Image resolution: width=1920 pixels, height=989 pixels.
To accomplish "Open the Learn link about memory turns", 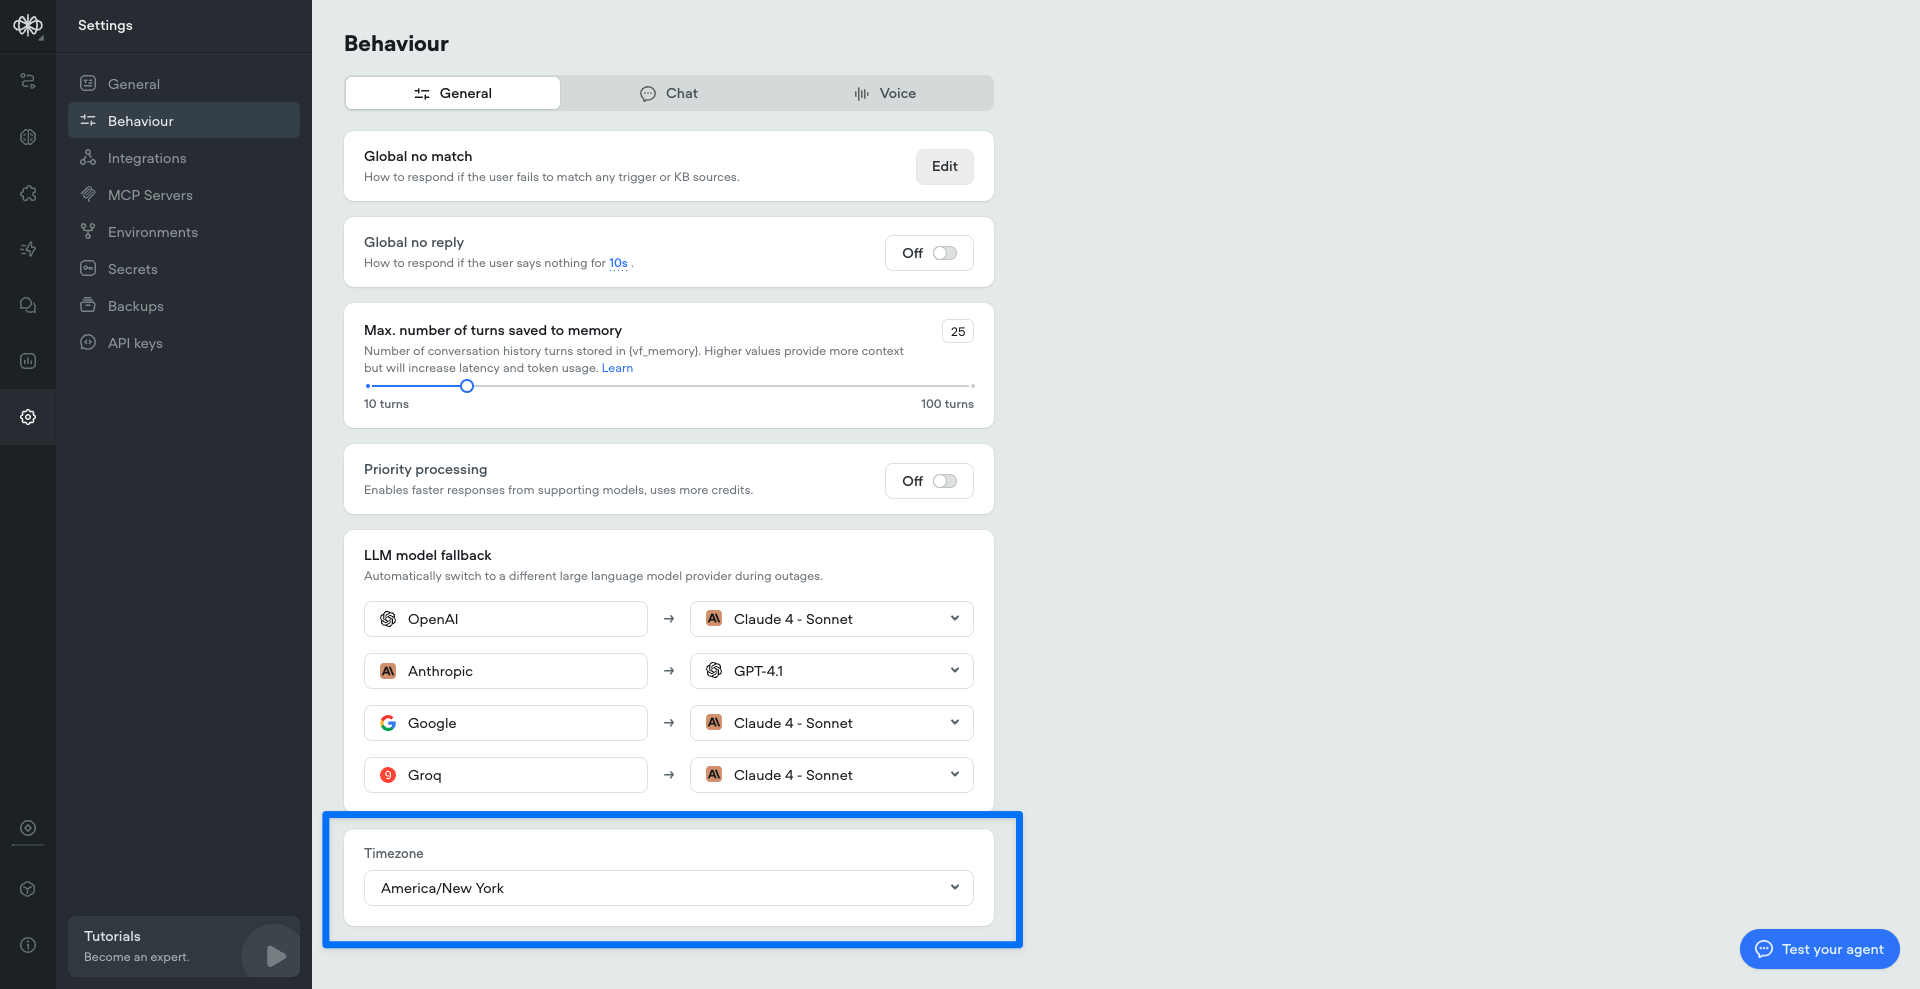I will pyautogui.click(x=617, y=368).
